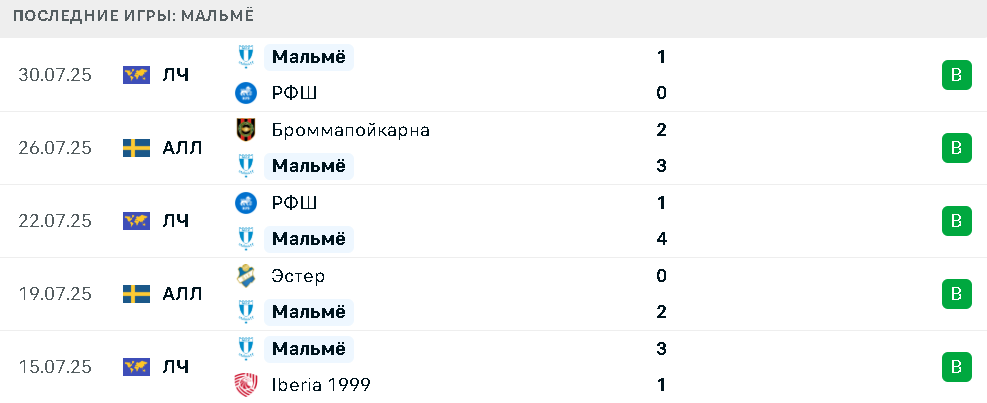
Task: Click green В badge for 30.07.25 match
Action: click(x=957, y=75)
